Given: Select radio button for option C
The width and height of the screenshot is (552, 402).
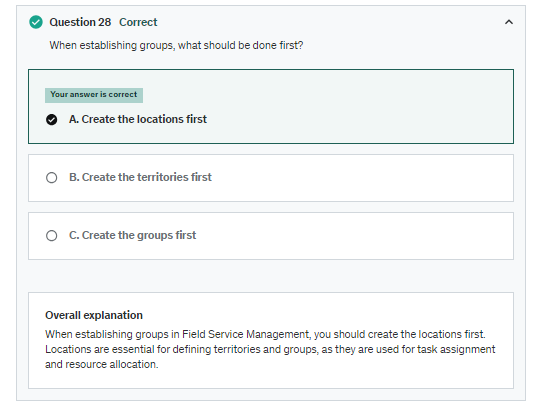Looking at the screenshot, I should (51, 235).
